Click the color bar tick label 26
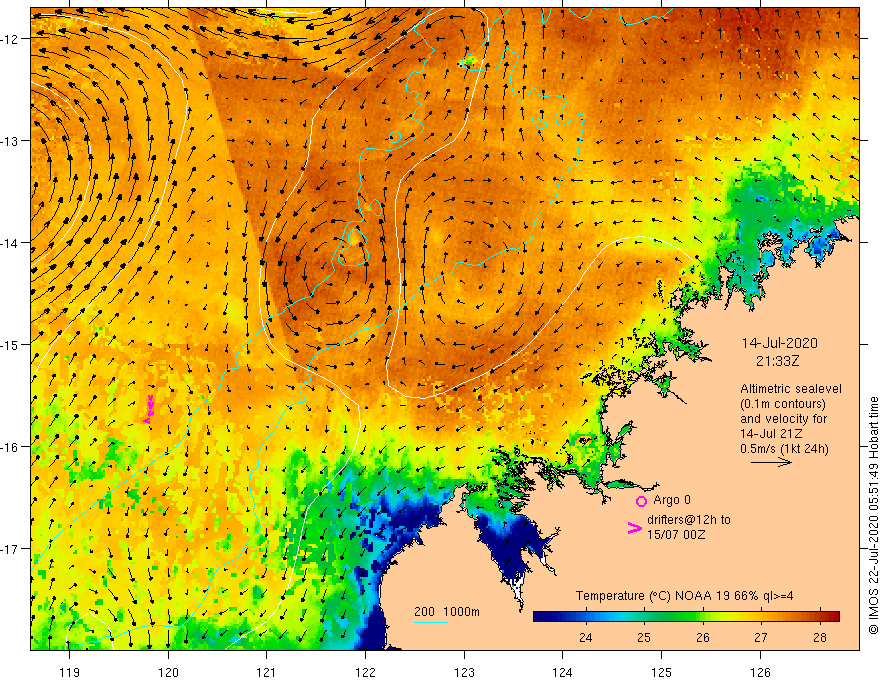The image size is (880, 680). (x=703, y=638)
